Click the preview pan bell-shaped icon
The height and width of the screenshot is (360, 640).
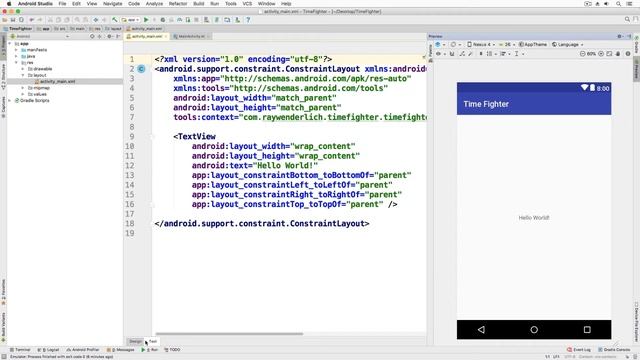[x=618, y=53]
